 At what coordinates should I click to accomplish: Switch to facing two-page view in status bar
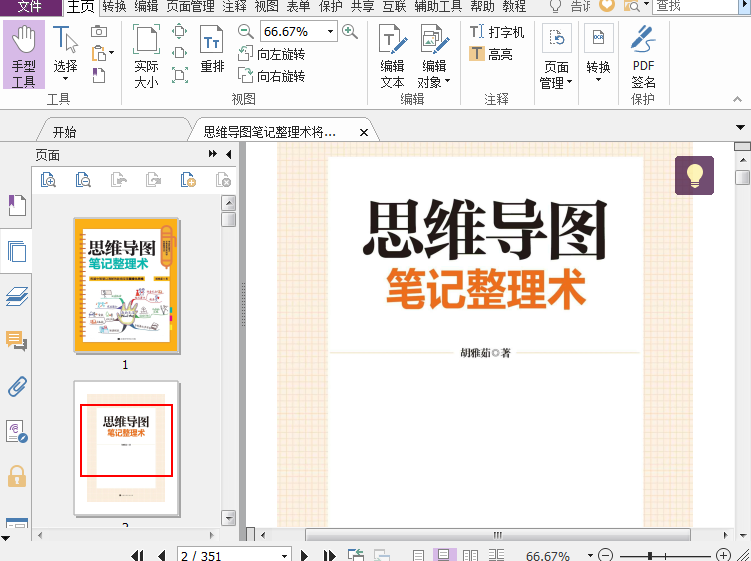click(469, 555)
